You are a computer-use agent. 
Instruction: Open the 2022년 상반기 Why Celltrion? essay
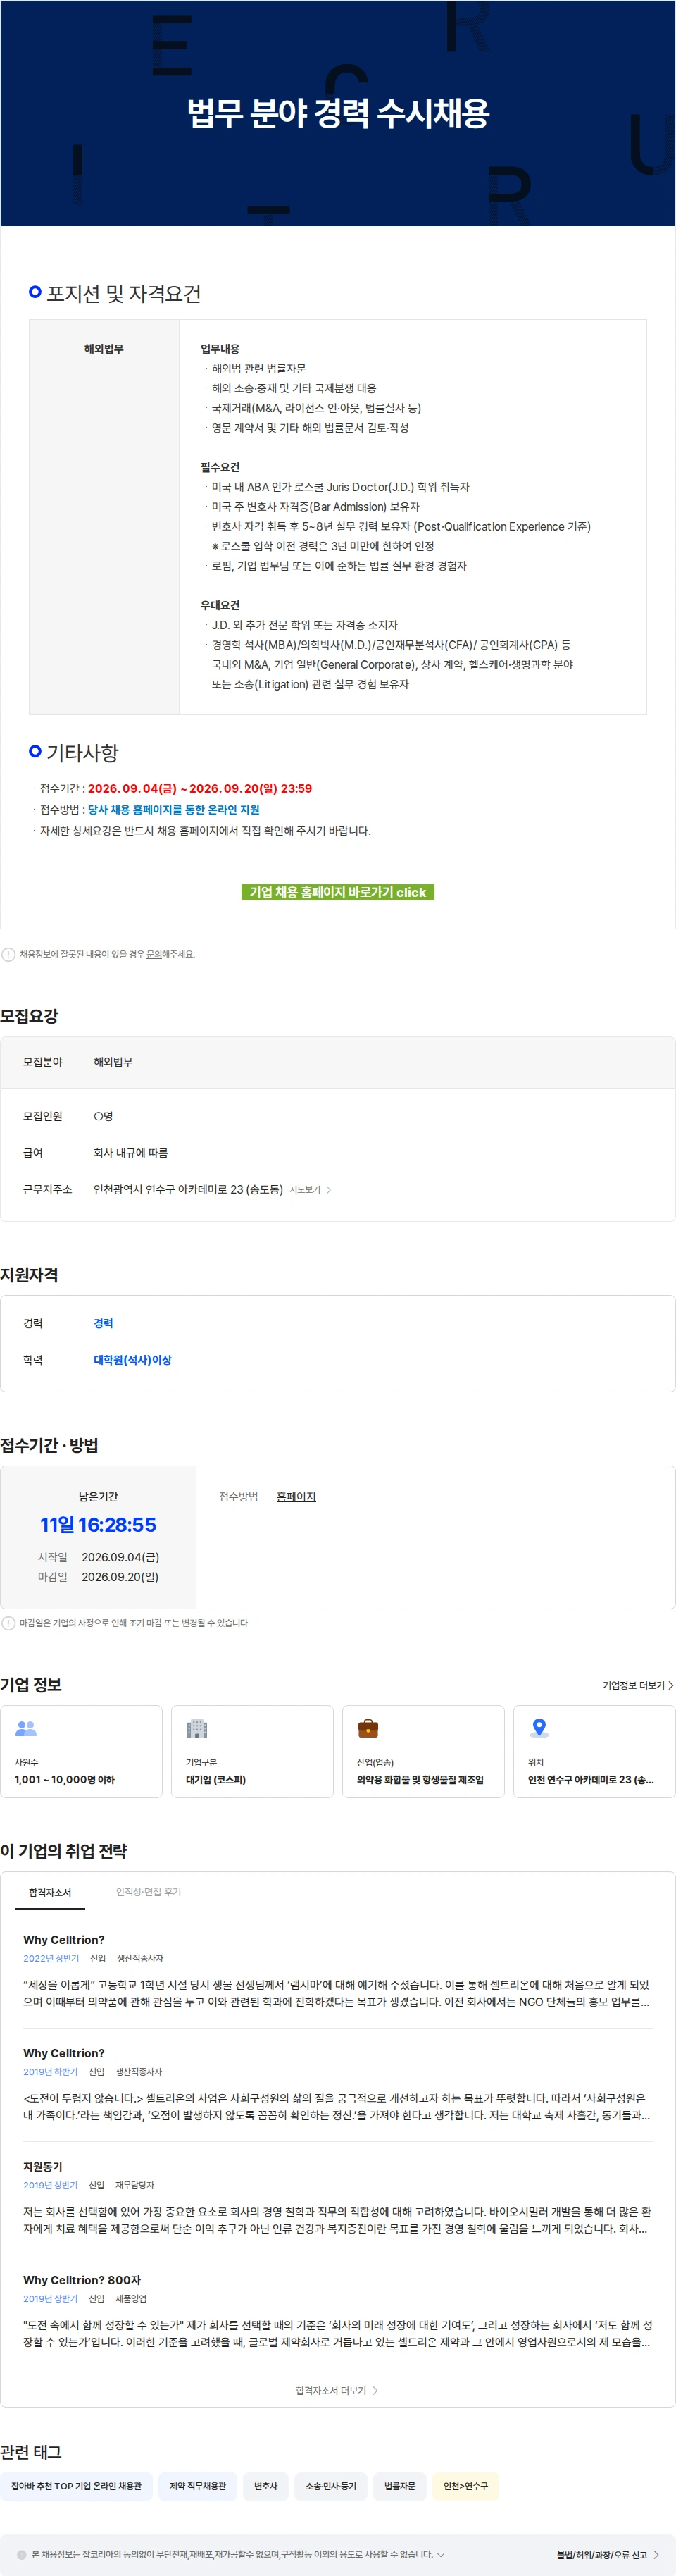point(337,1970)
